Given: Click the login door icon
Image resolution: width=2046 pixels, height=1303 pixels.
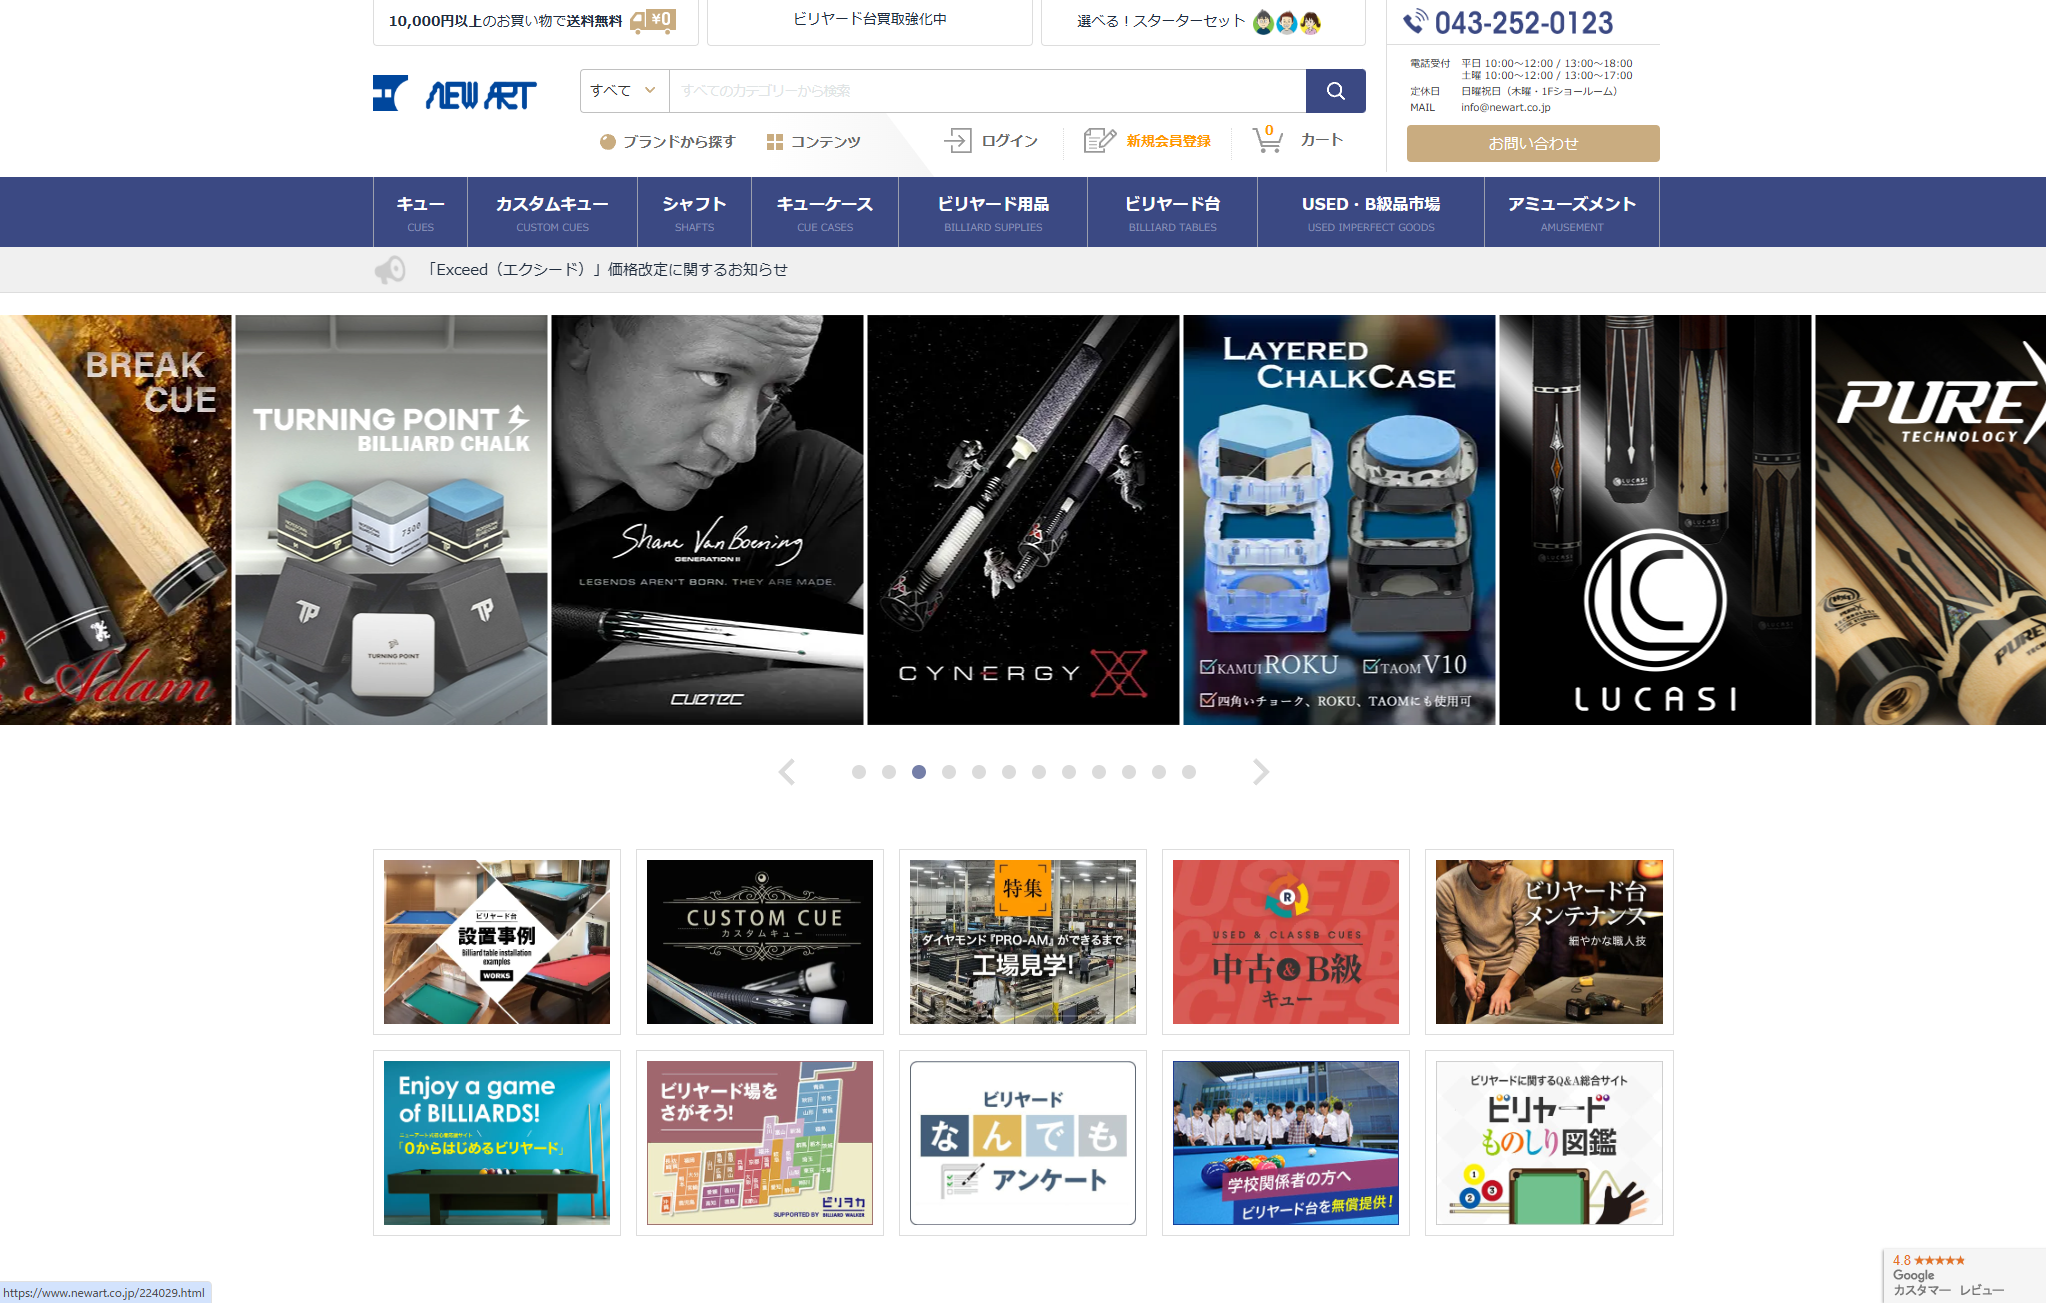Looking at the screenshot, I should coord(957,141).
